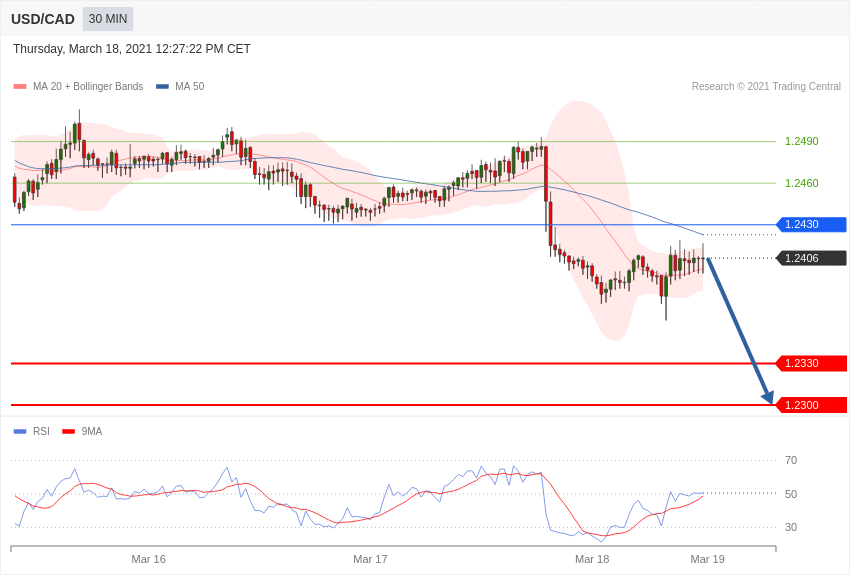The height and width of the screenshot is (576, 850).
Task: Click the 30 MIN timeframe button
Action: [x=108, y=19]
